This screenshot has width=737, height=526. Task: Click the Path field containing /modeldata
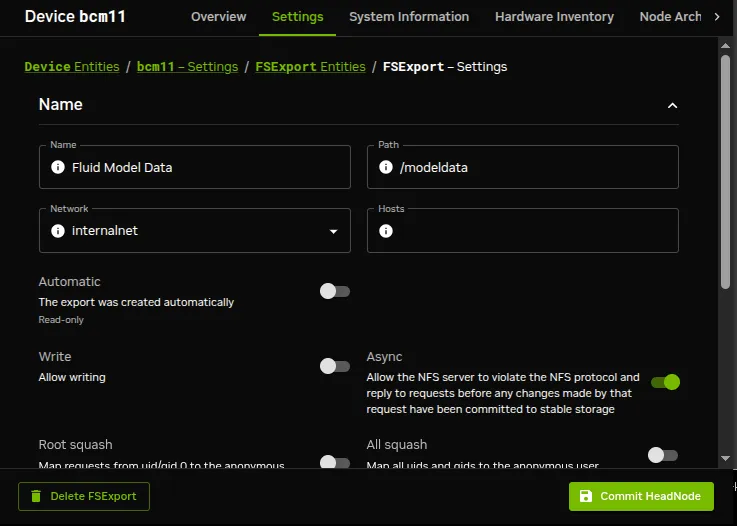(523, 167)
